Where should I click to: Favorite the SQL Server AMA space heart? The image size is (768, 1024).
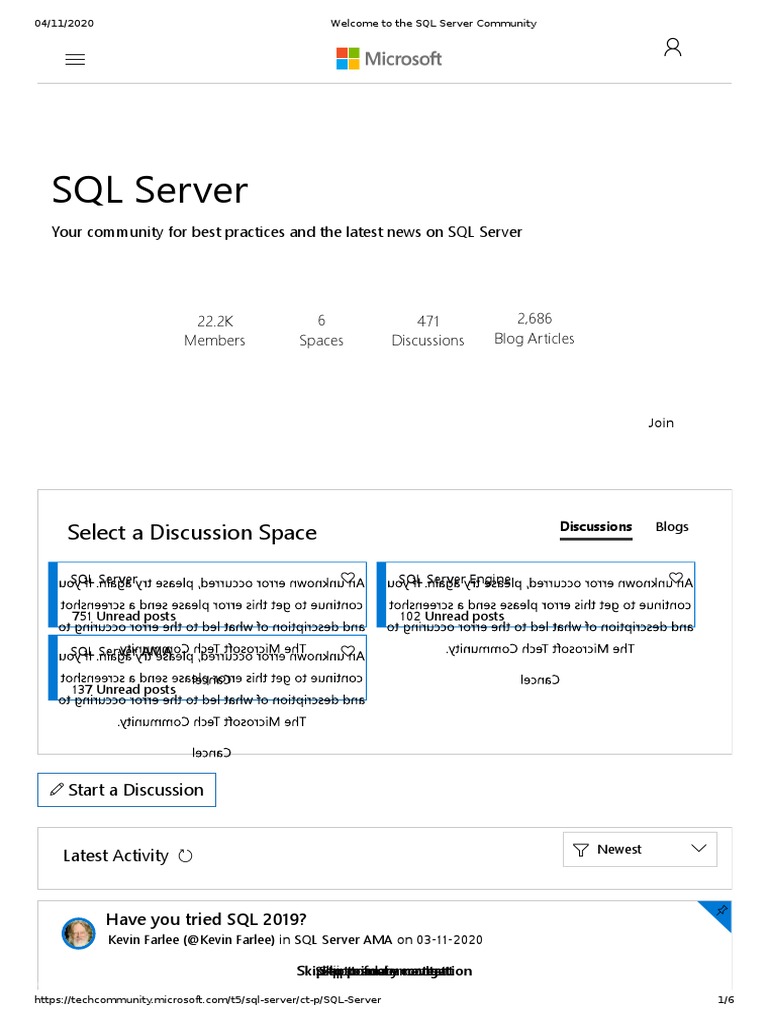click(x=347, y=651)
